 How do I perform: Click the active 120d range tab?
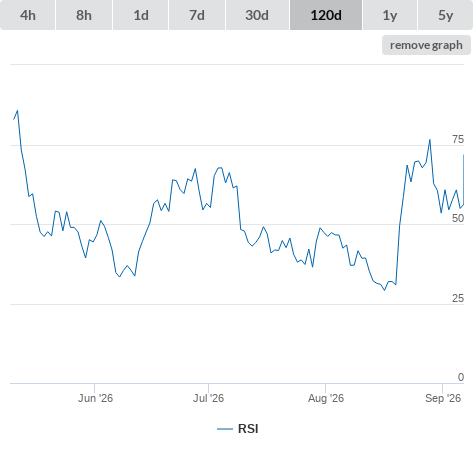[x=326, y=15]
